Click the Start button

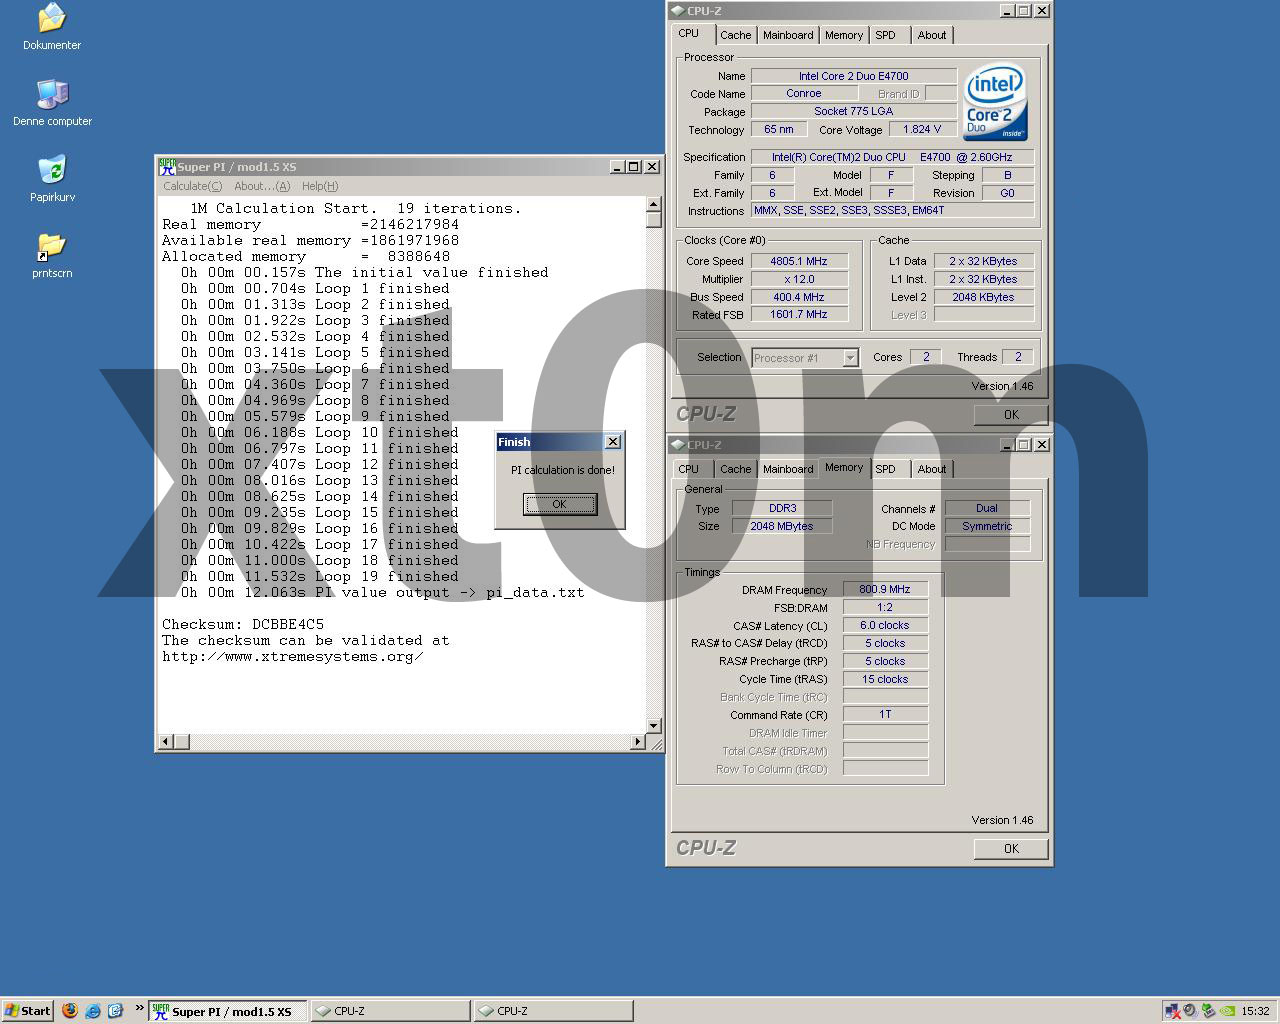(27, 1011)
